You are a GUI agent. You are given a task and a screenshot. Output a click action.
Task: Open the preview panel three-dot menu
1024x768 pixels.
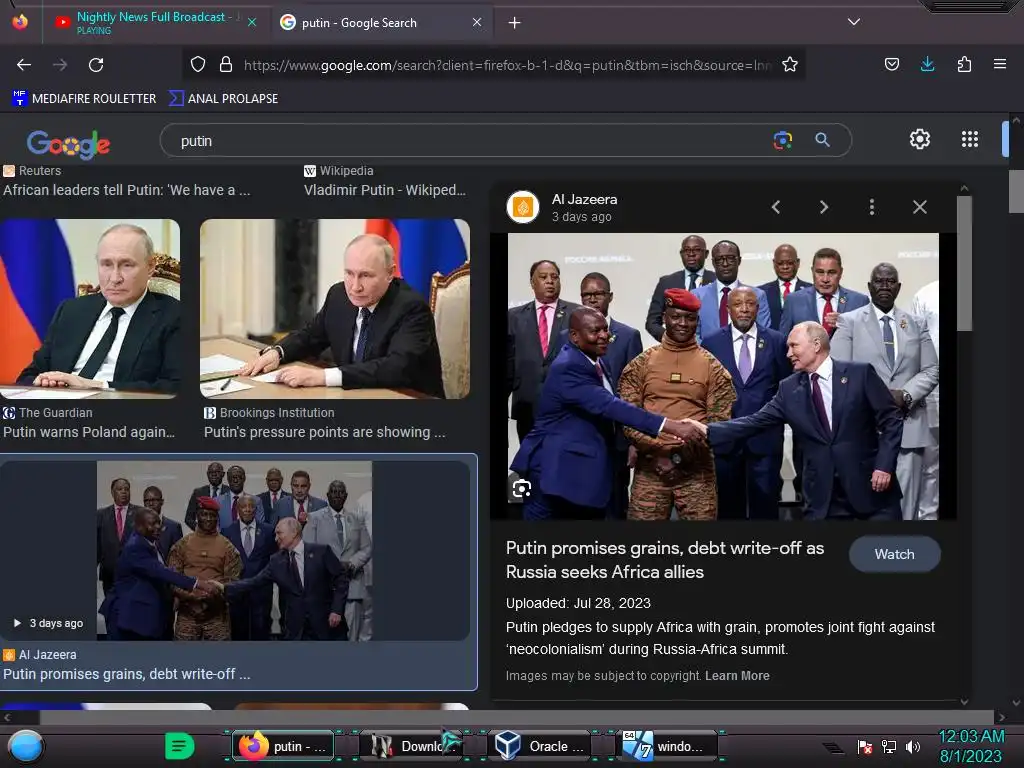[872, 207]
